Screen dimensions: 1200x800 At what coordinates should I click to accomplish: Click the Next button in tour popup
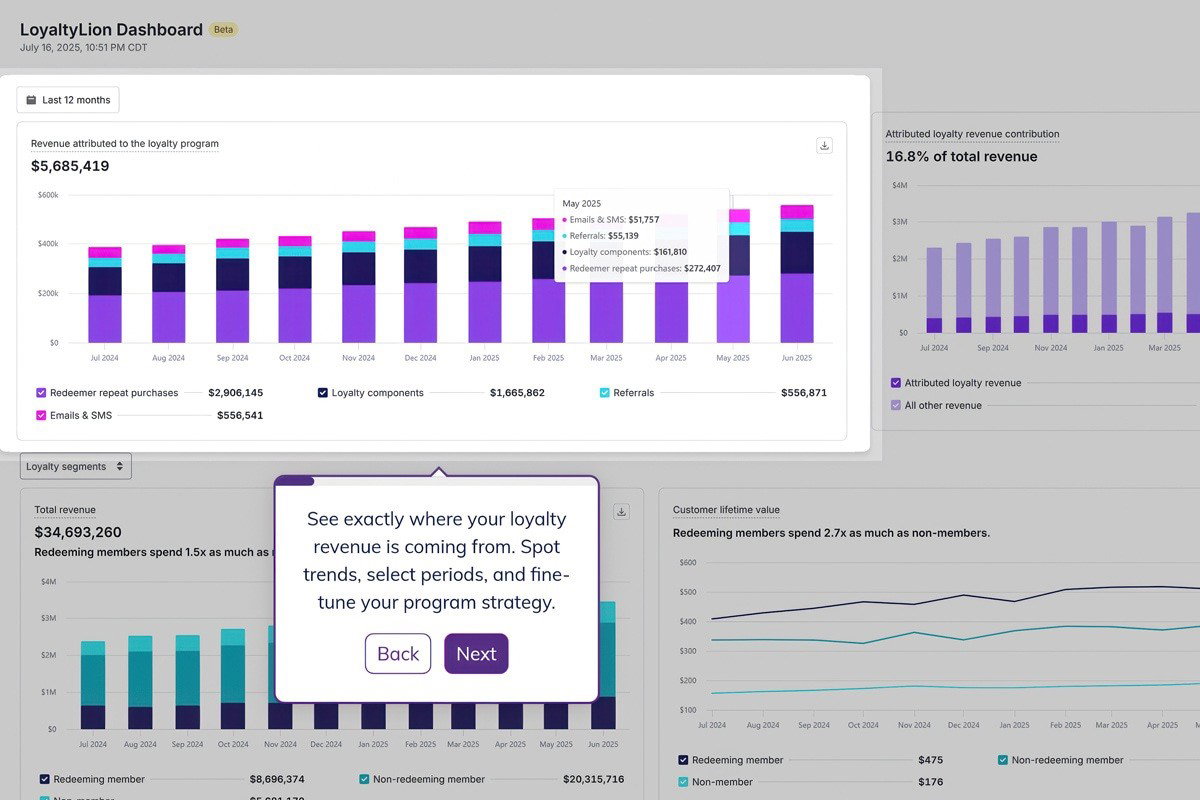(x=476, y=654)
